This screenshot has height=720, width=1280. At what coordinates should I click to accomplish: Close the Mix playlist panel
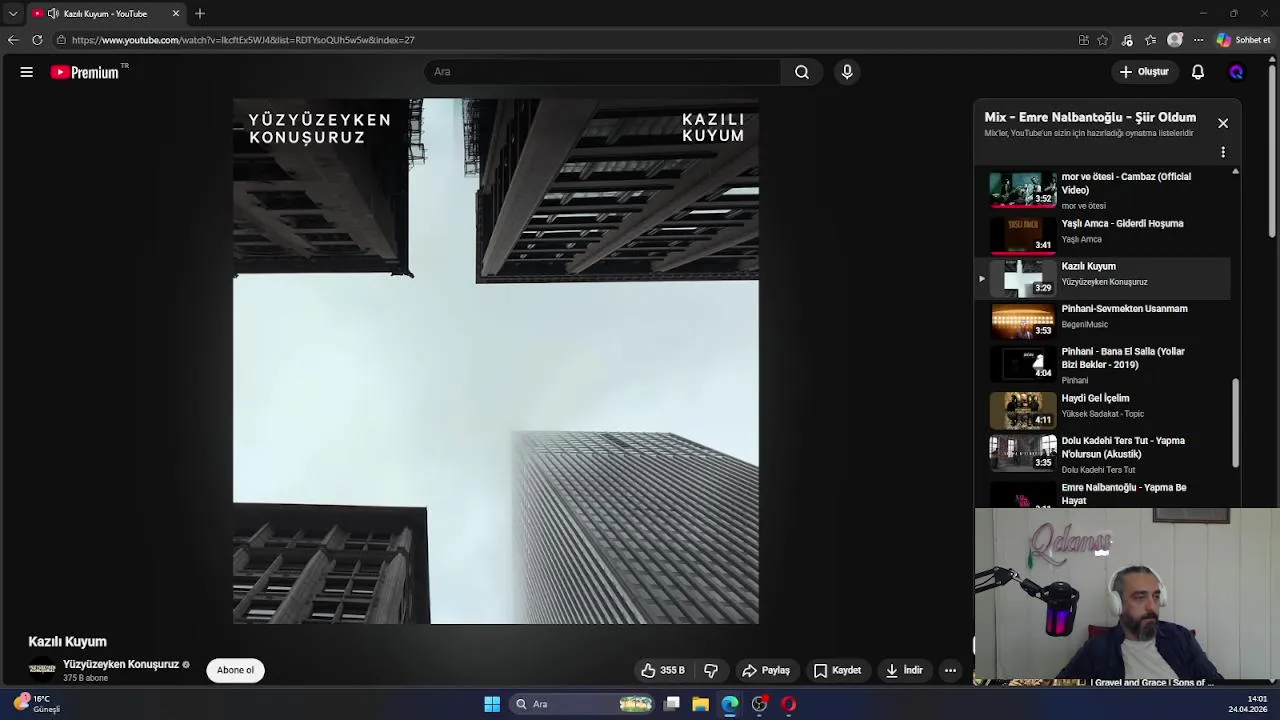[1223, 123]
